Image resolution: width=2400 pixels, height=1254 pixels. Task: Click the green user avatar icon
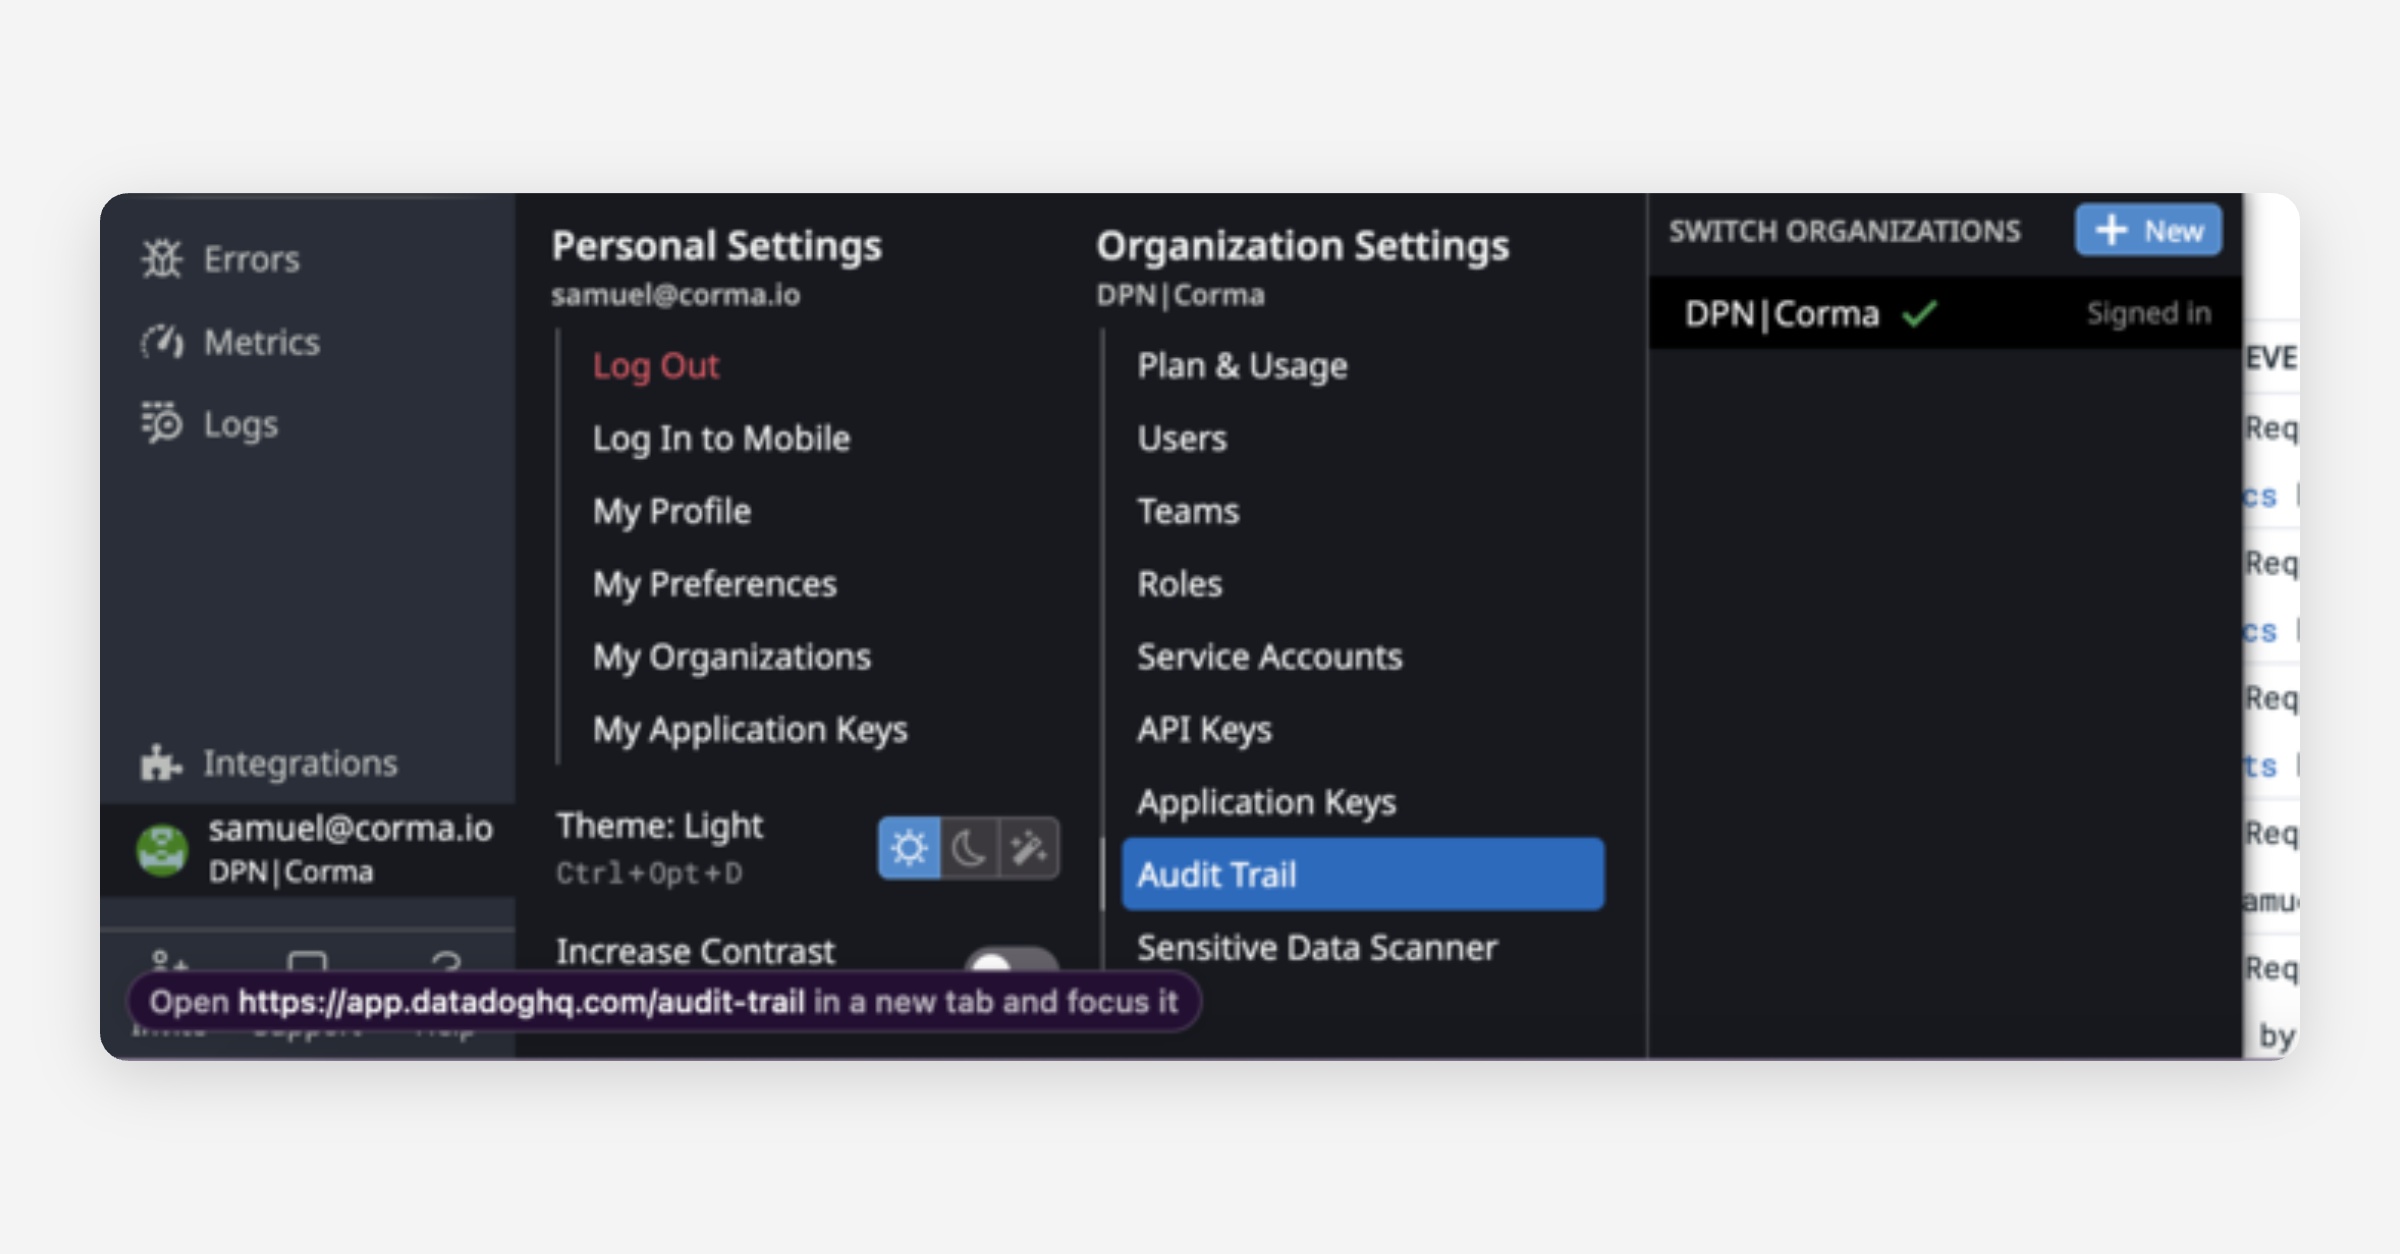coord(162,850)
